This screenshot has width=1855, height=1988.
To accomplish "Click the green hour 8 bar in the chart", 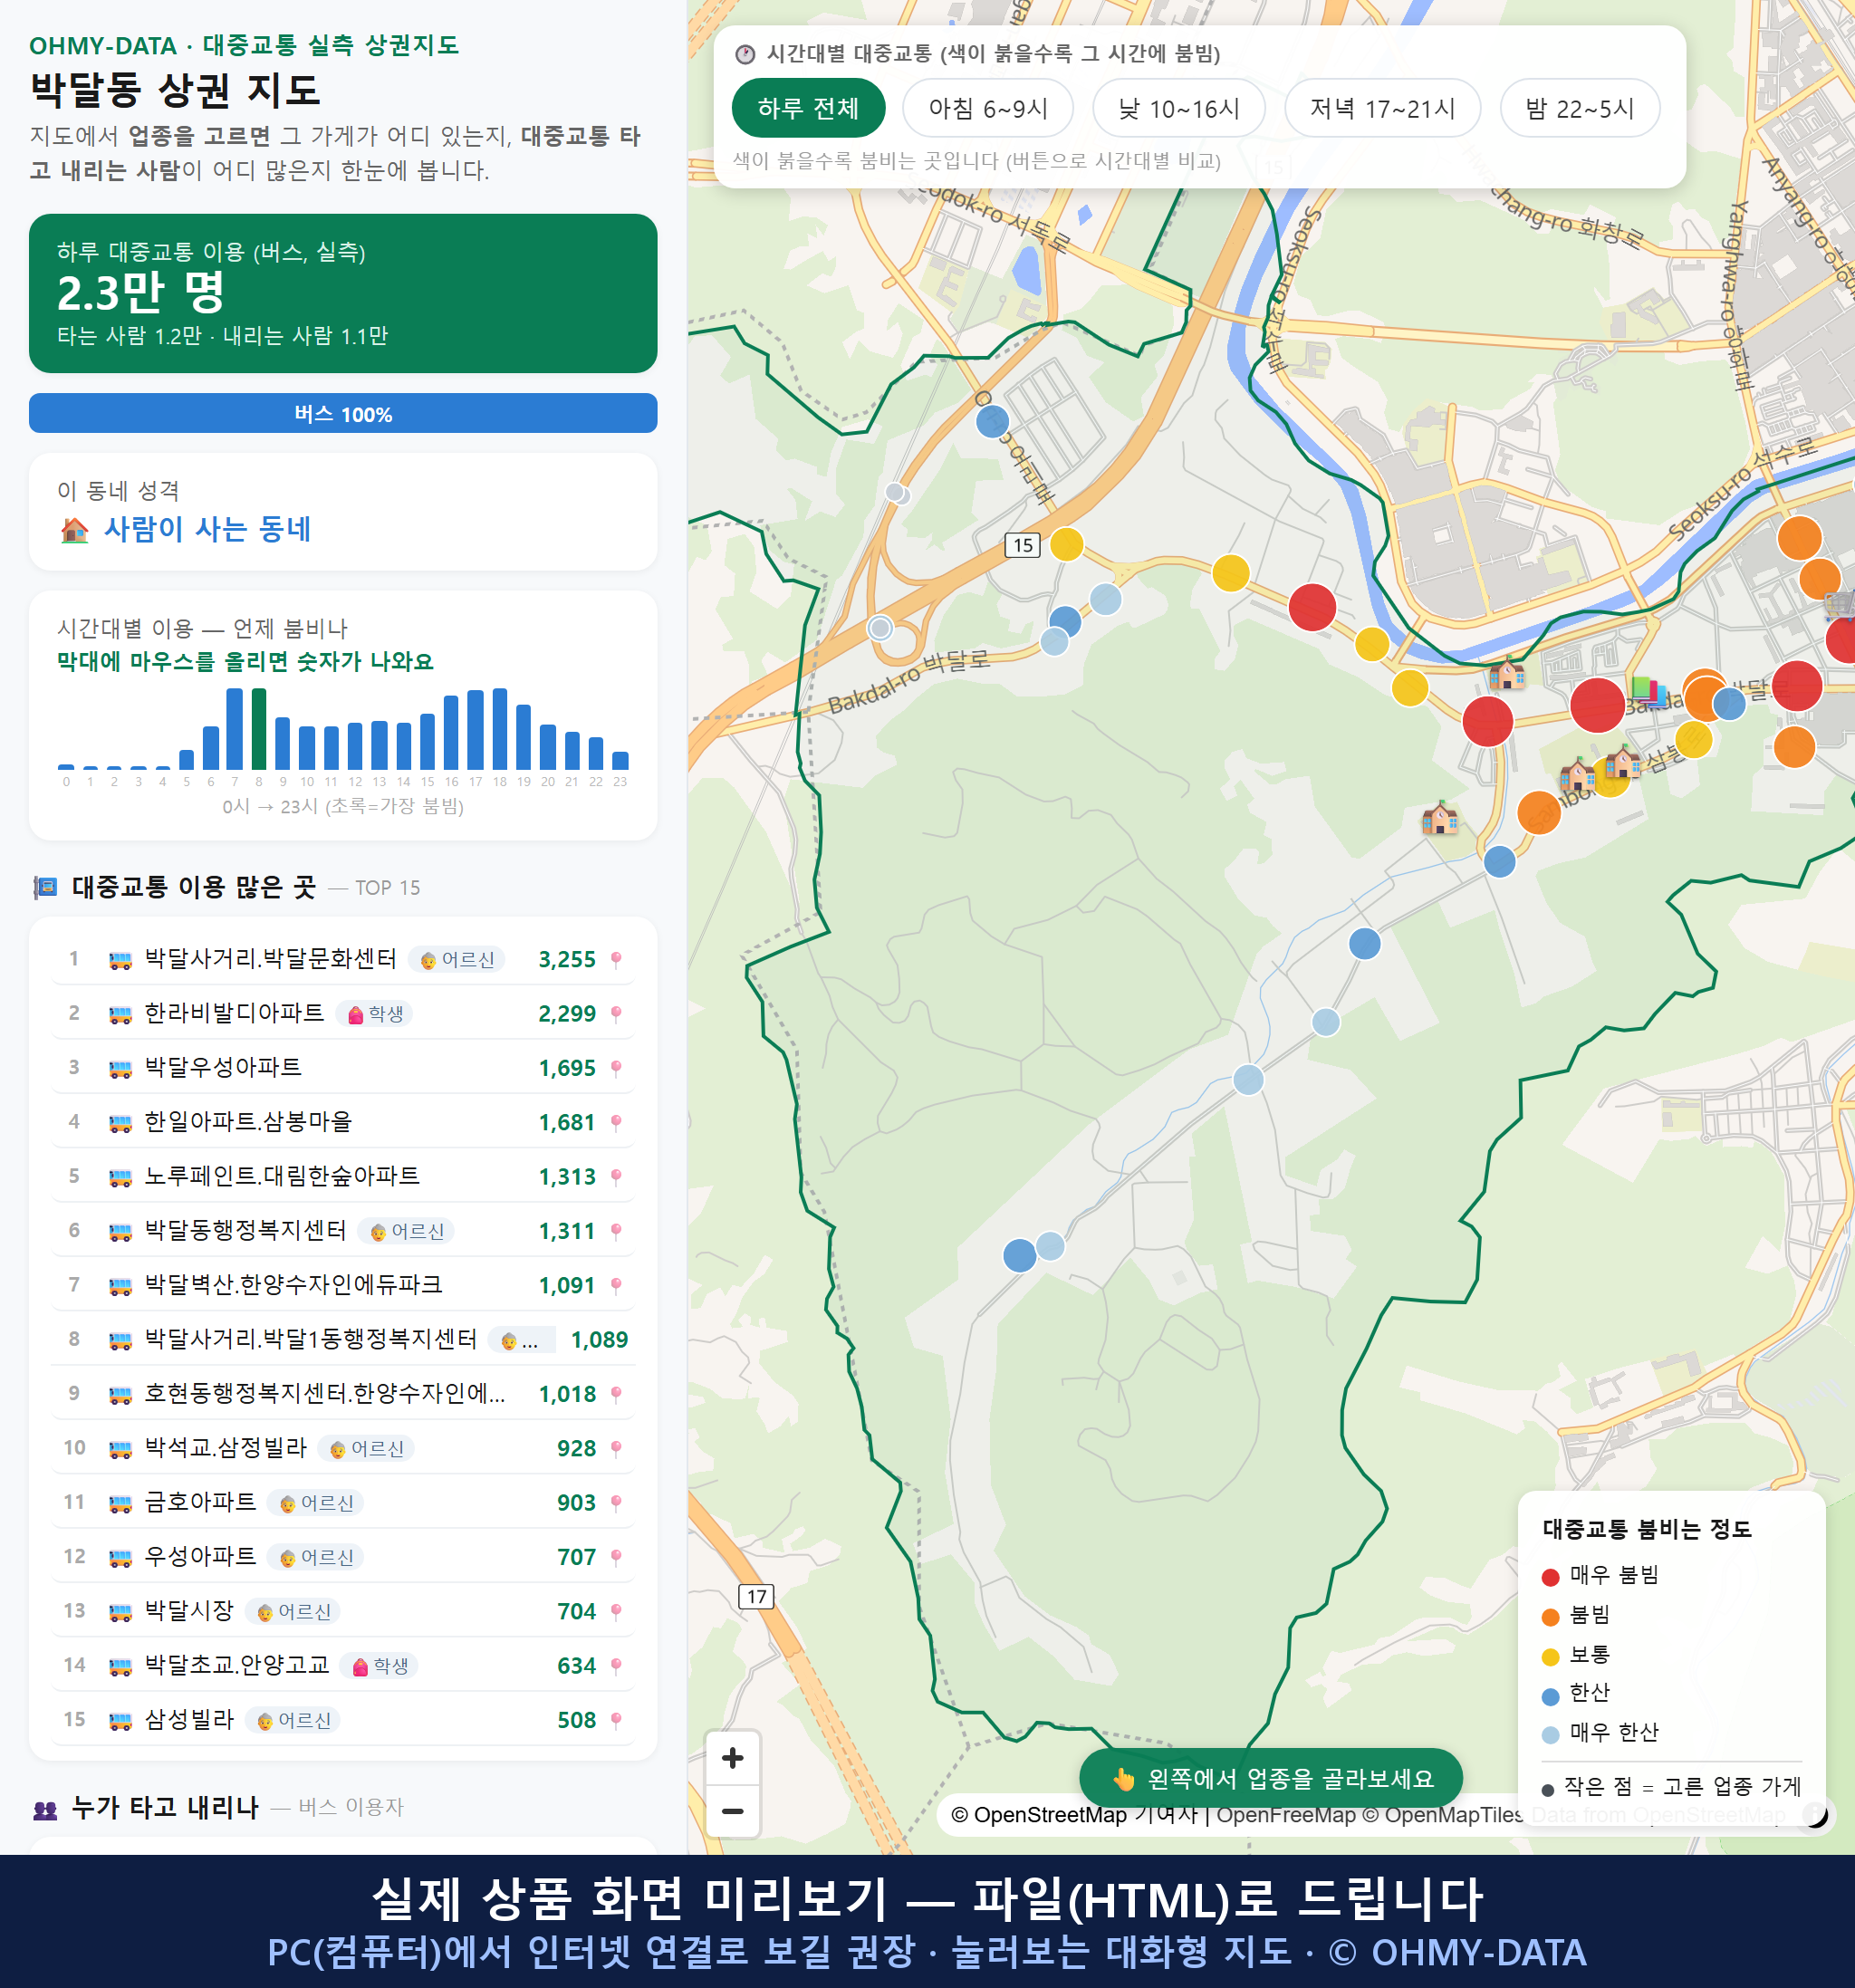I will [x=259, y=729].
